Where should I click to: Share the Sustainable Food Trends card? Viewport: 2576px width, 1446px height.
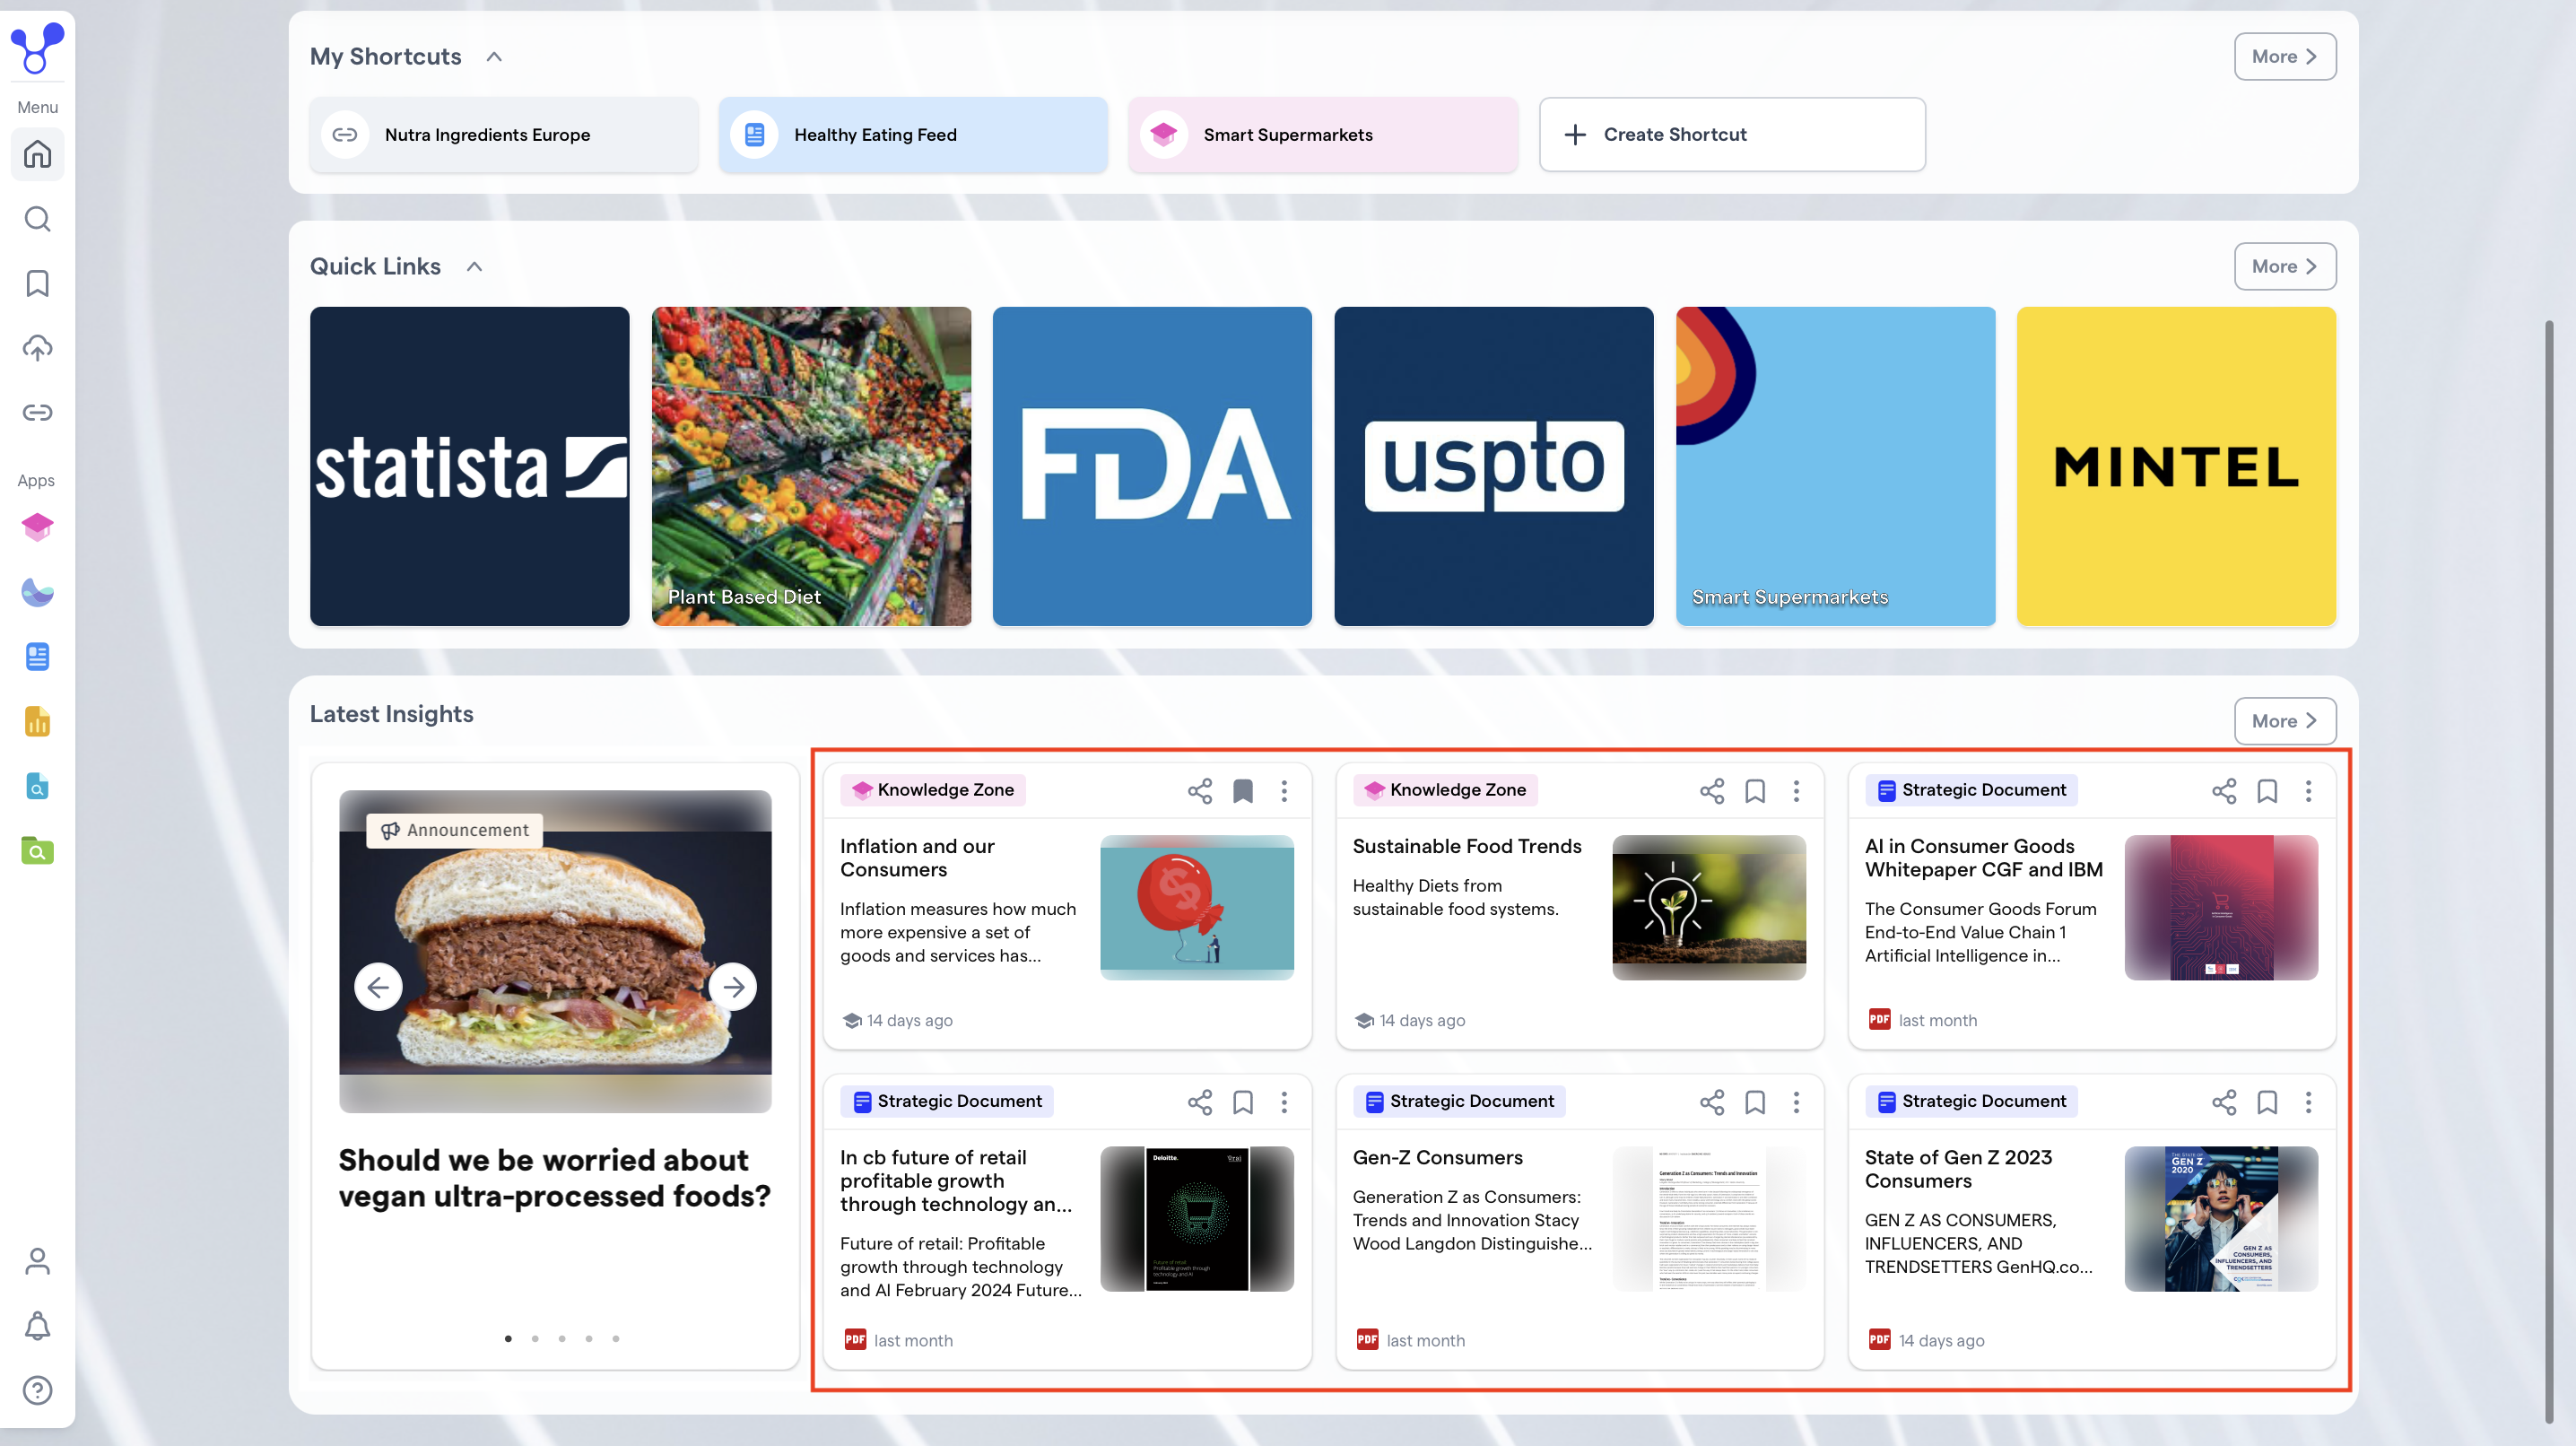pyautogui.click(x=1711, y=791)
